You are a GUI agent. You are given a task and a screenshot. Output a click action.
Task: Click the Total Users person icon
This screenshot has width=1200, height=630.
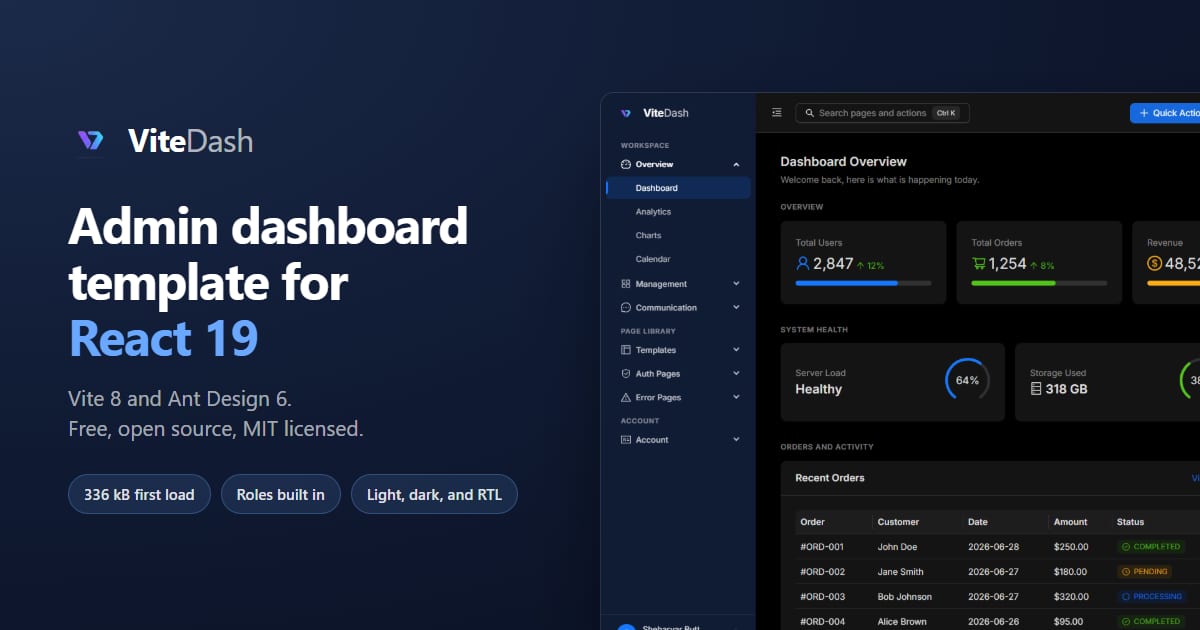tap(802, 264)
